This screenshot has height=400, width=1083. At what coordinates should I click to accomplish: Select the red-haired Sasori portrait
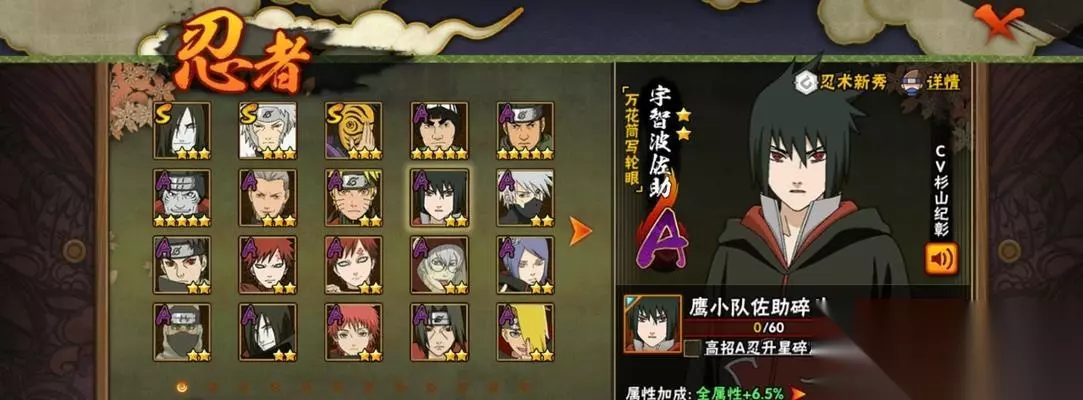click(x=354, y=332)
